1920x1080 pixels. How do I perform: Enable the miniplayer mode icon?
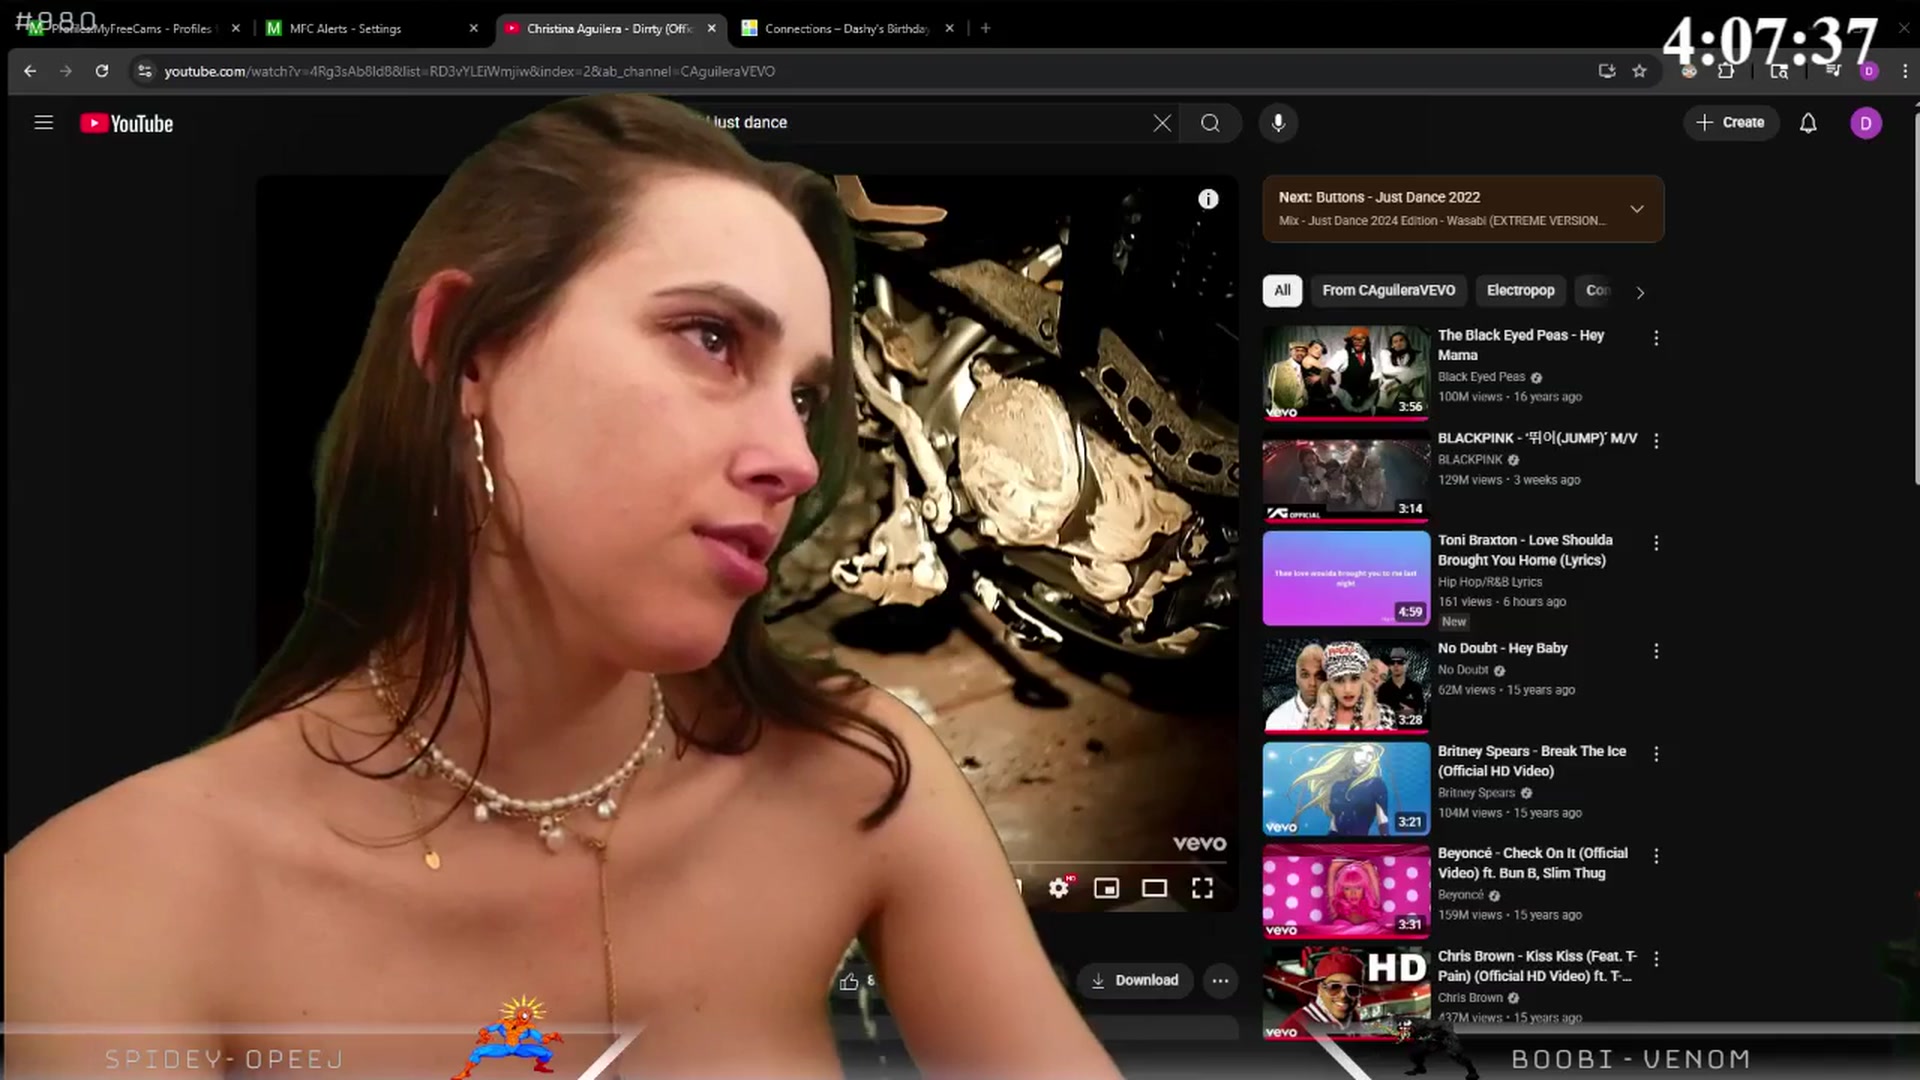(1106, 888)
